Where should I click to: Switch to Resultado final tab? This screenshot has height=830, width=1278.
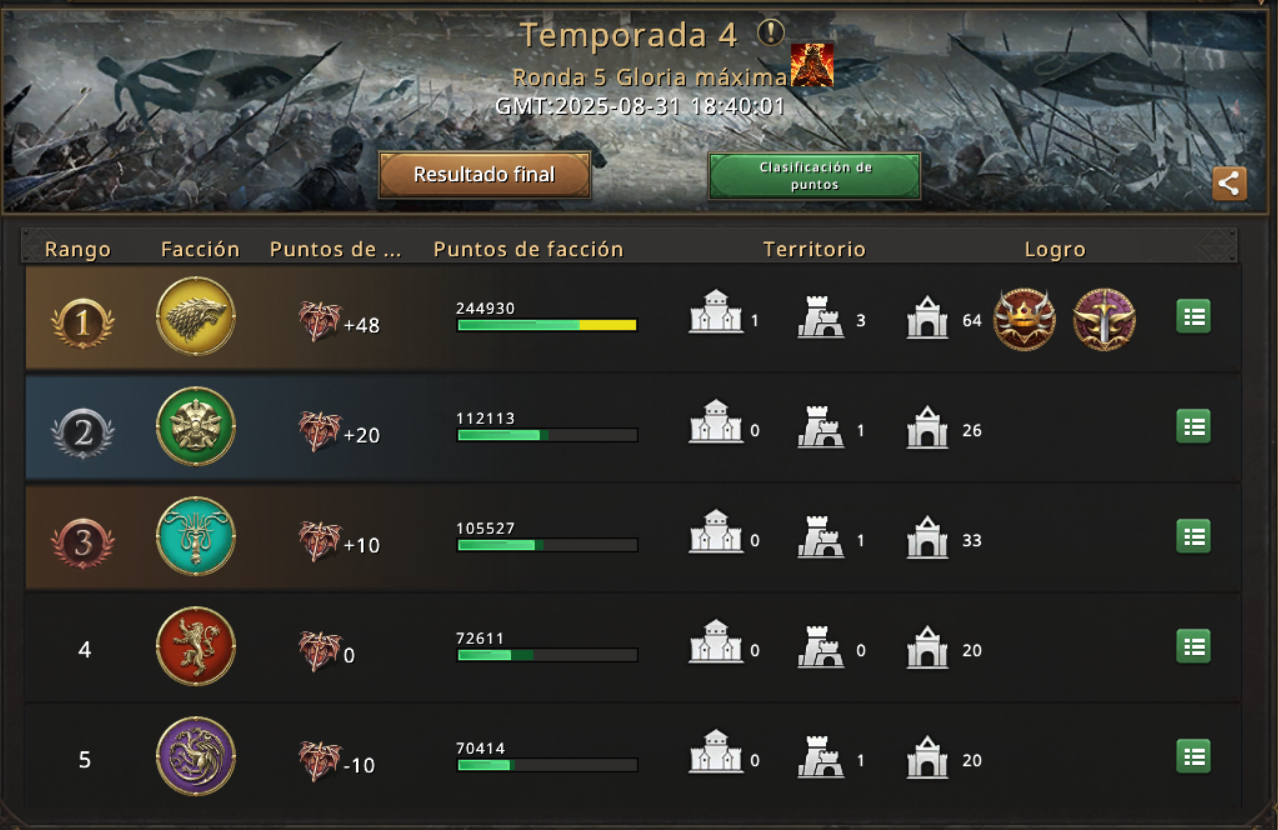(x=484, y=175)
